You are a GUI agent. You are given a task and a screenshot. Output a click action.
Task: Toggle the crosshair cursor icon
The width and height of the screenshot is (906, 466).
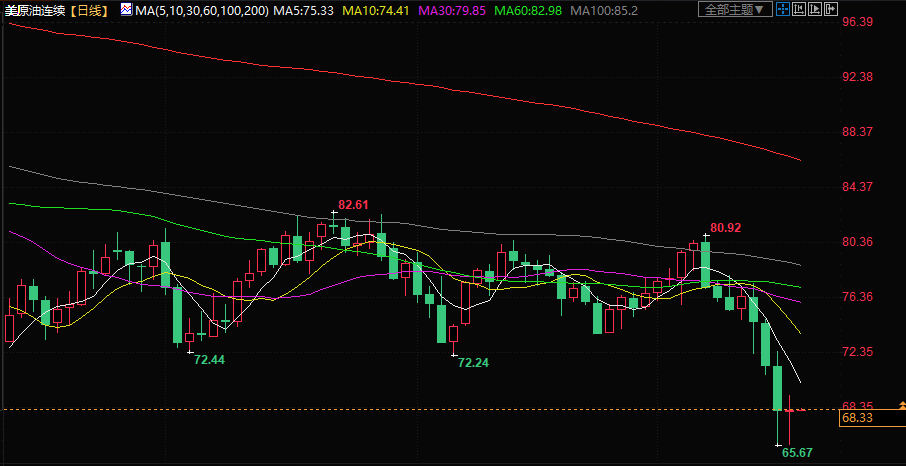tap(784, 9)
